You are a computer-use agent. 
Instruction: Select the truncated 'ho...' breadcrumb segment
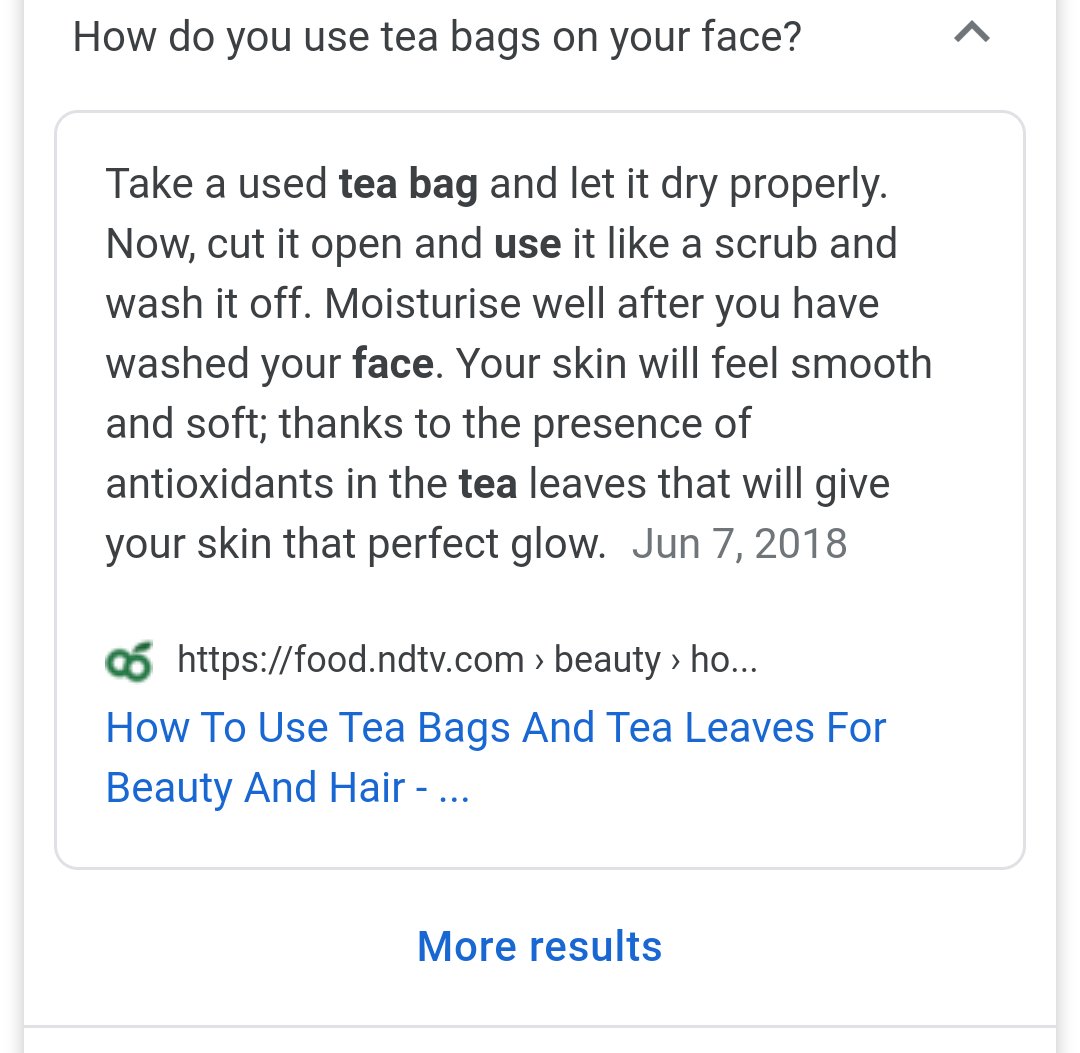point(724,660)
